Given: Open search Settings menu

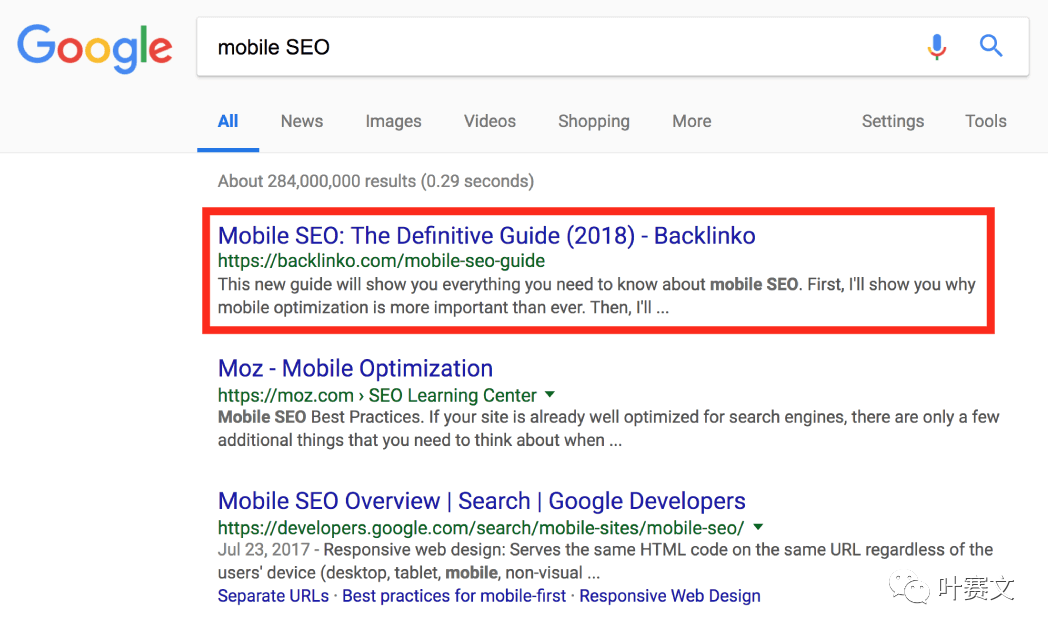Looking at the screenshot, I should click(892, 122).
